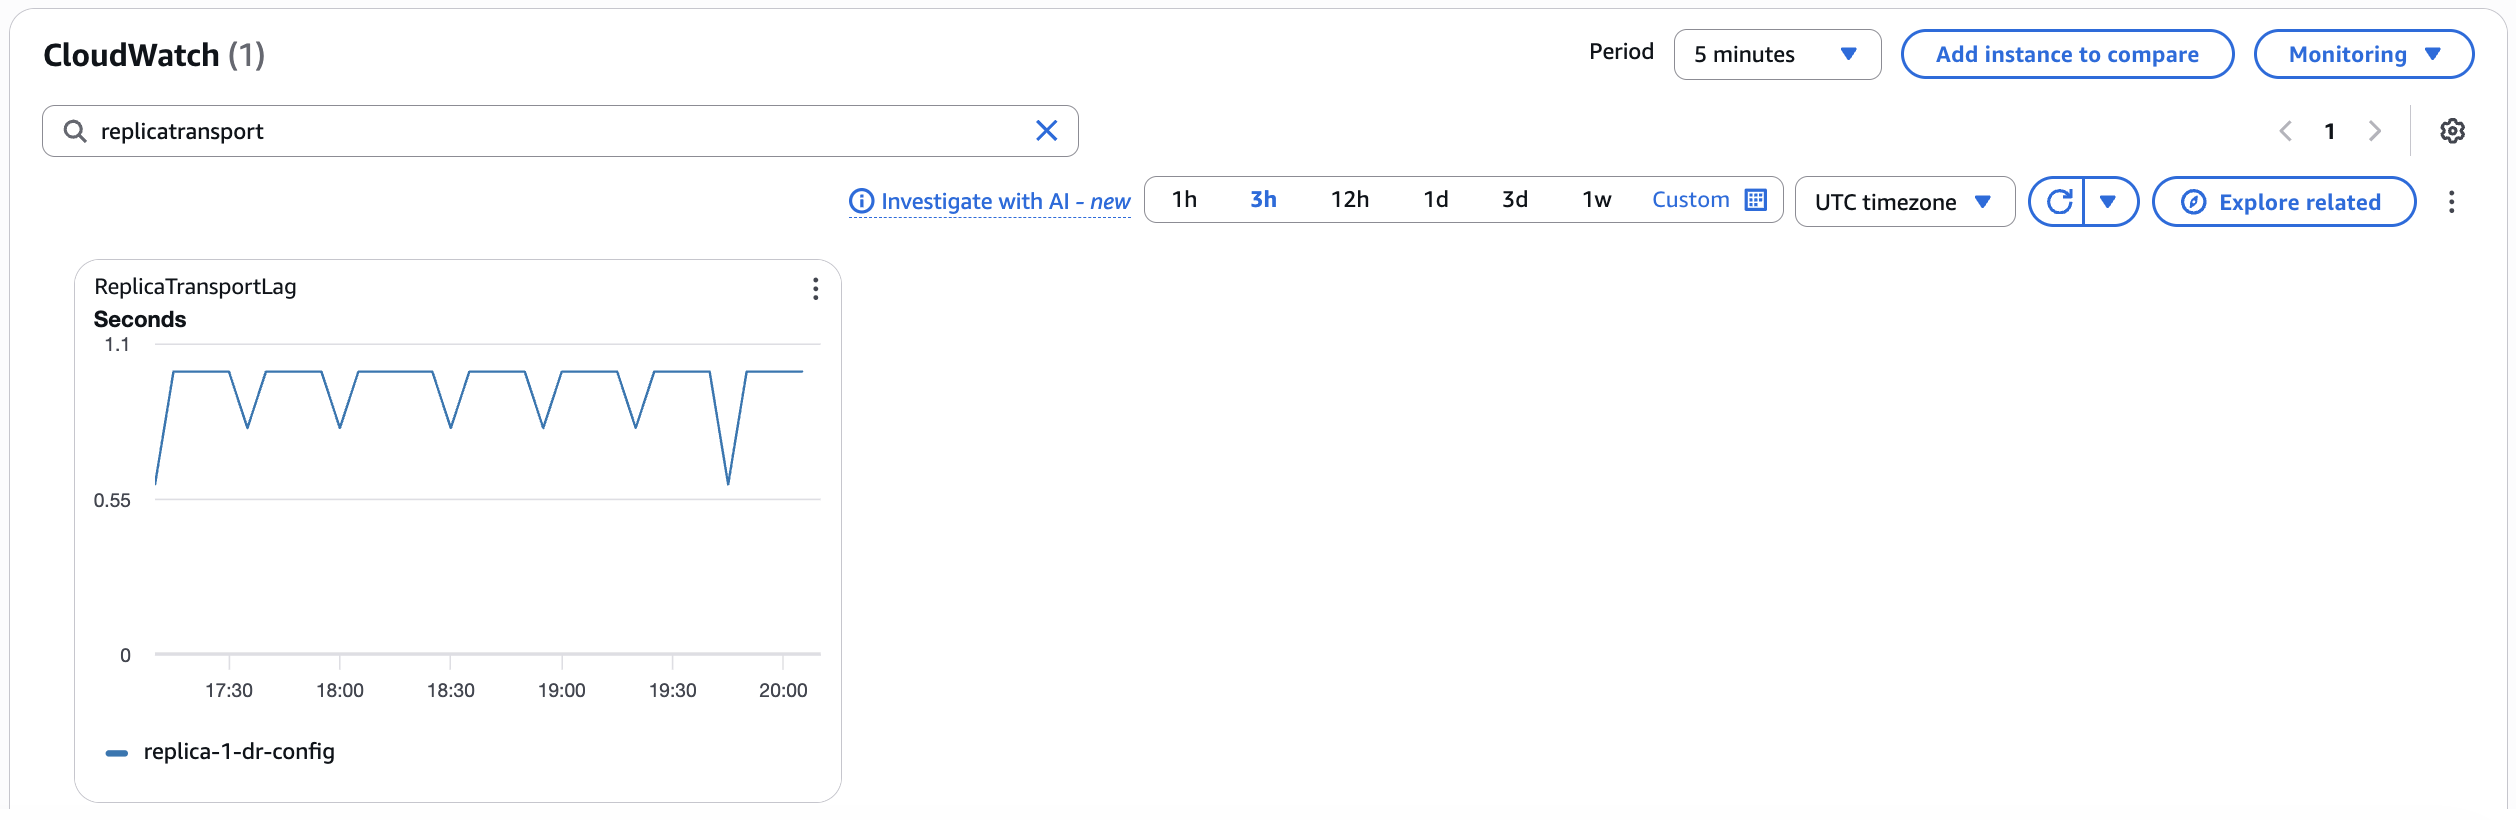Viewport: 2516px width, 820px height.
Task: Focus the metrics search field
Action: [560, 131]
